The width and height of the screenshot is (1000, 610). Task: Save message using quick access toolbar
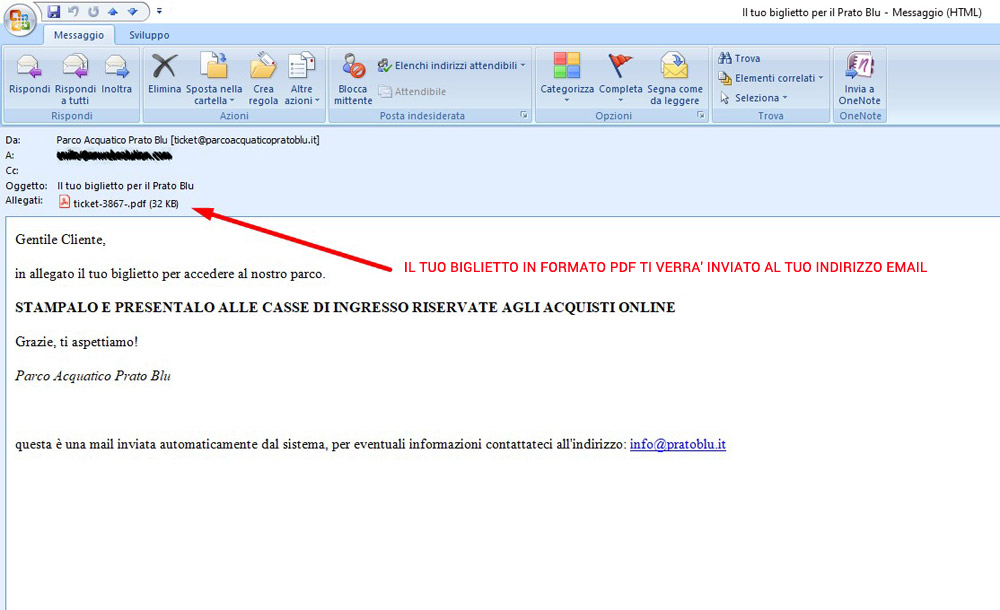point(54,11)
